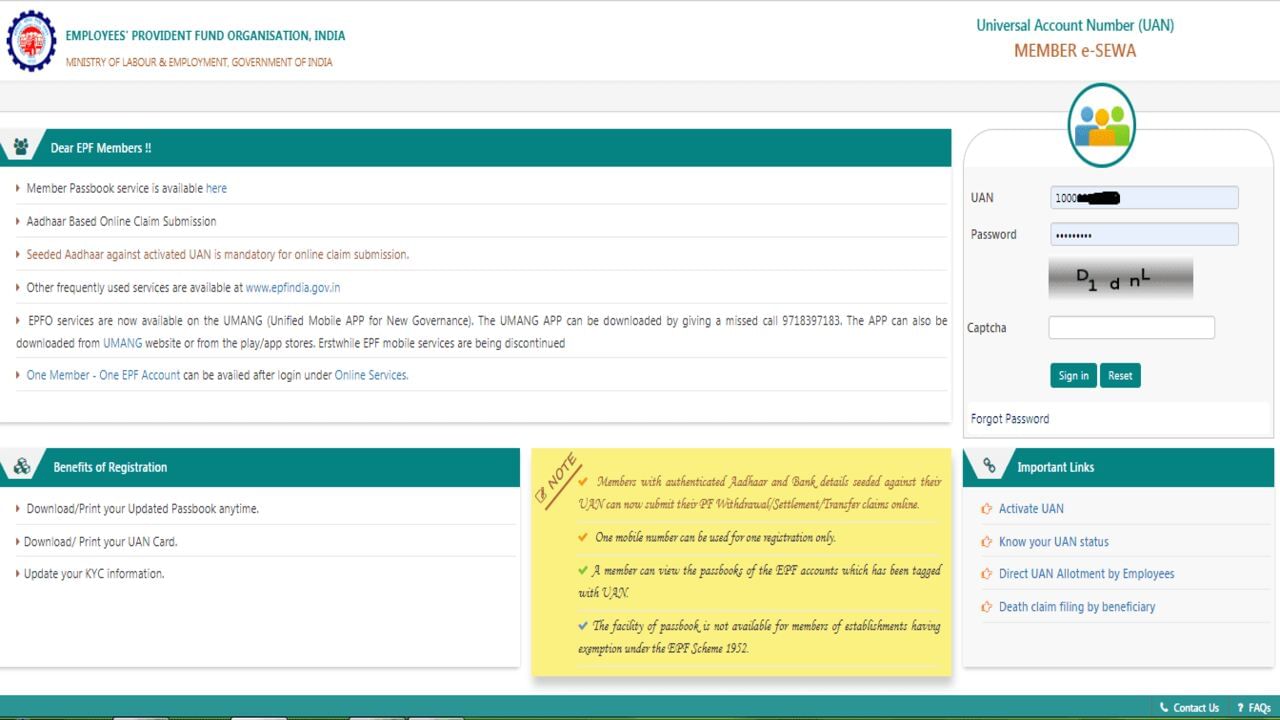
Task: Open the www.epfindia.gov.in link
Action: click(293, 287)
